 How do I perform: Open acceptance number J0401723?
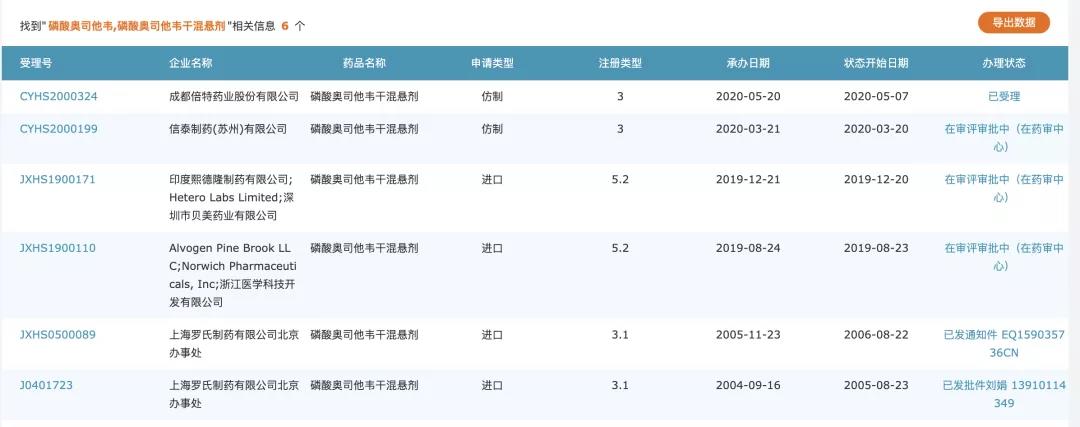45,385
